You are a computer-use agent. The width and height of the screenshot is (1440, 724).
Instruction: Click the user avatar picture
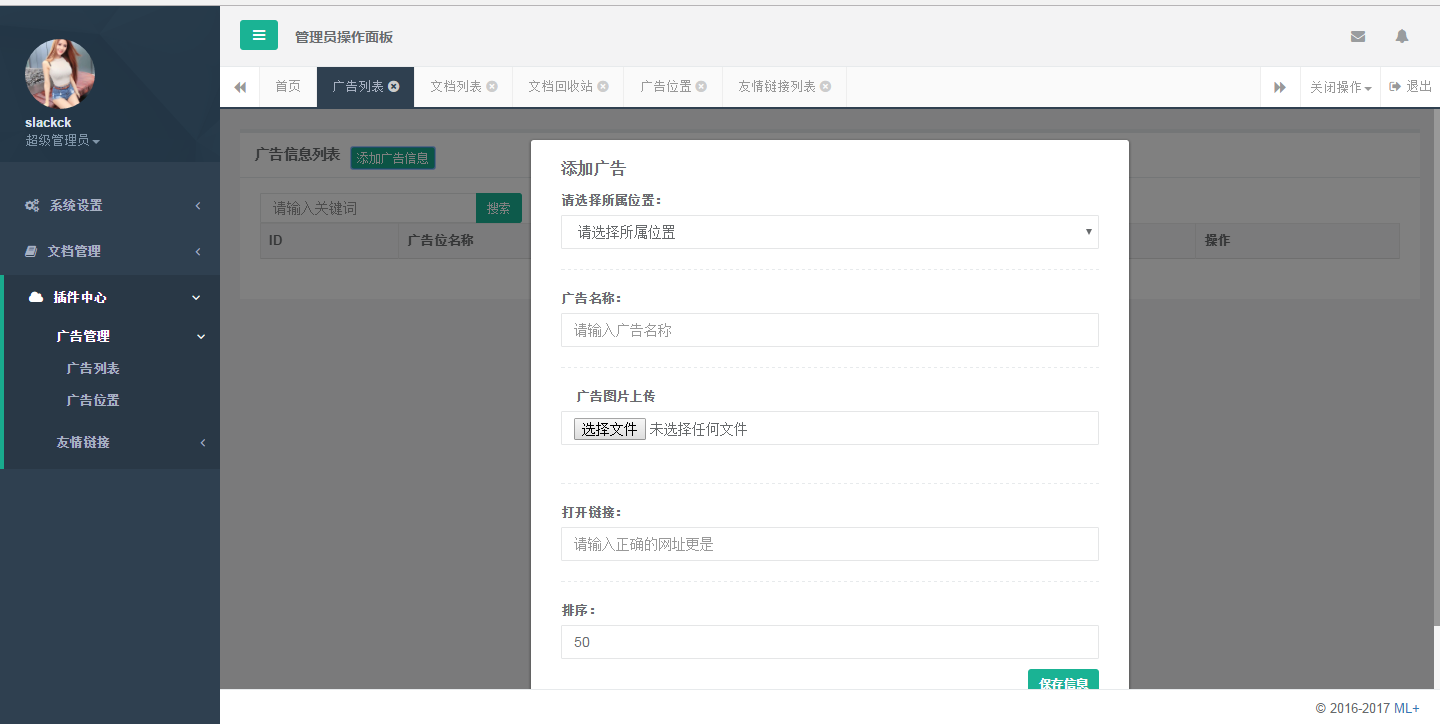point(60,74)
